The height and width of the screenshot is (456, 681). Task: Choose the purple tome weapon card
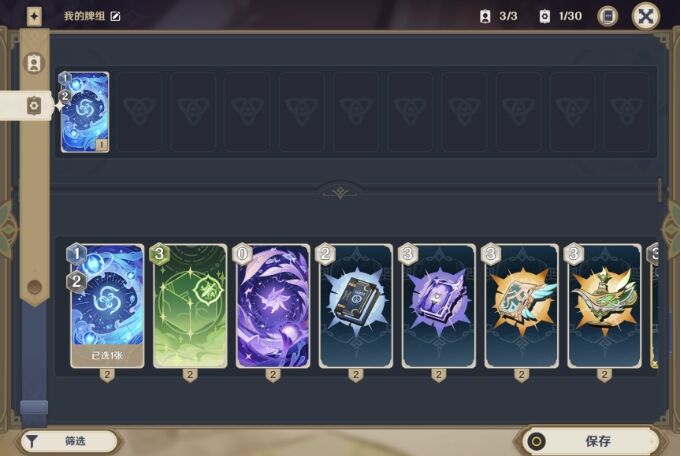click(439, 306)
